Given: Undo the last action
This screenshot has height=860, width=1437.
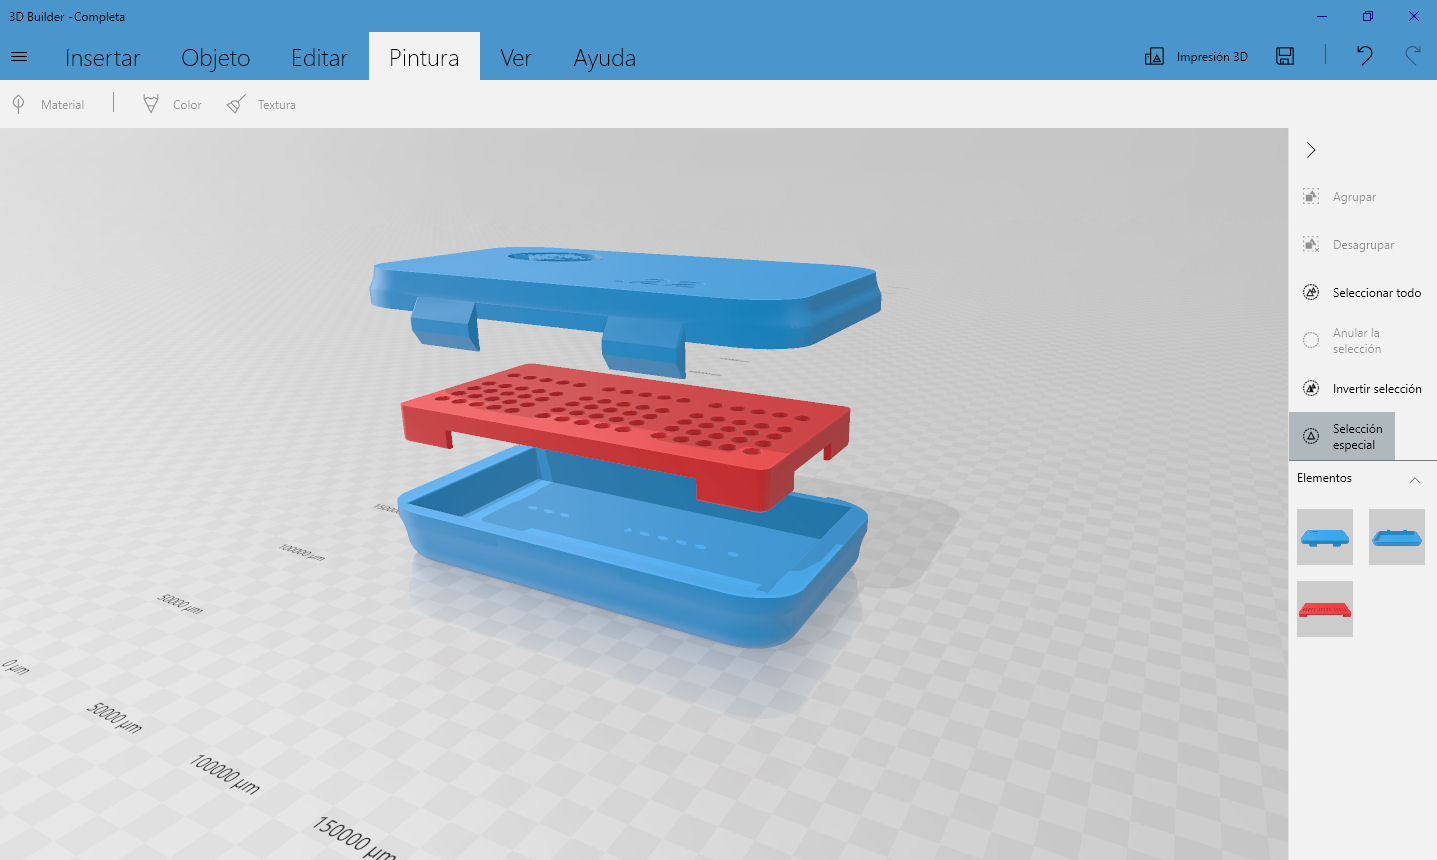Looking at the screenshot, I should (1364, 56).
